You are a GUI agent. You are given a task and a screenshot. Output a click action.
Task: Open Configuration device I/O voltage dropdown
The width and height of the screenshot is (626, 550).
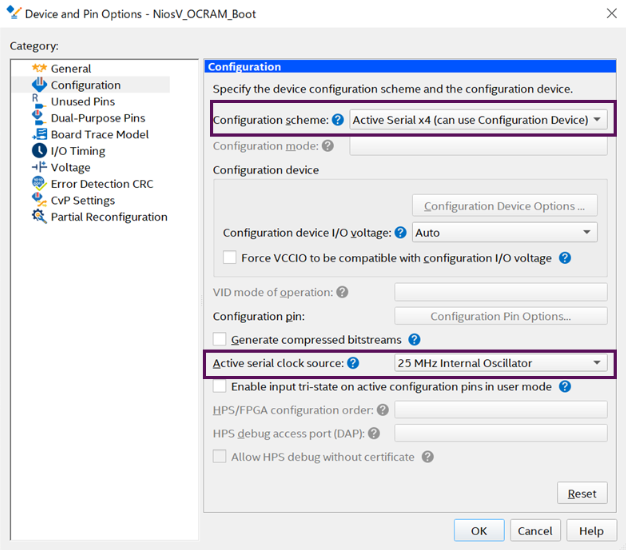click(x=505, y=233)
